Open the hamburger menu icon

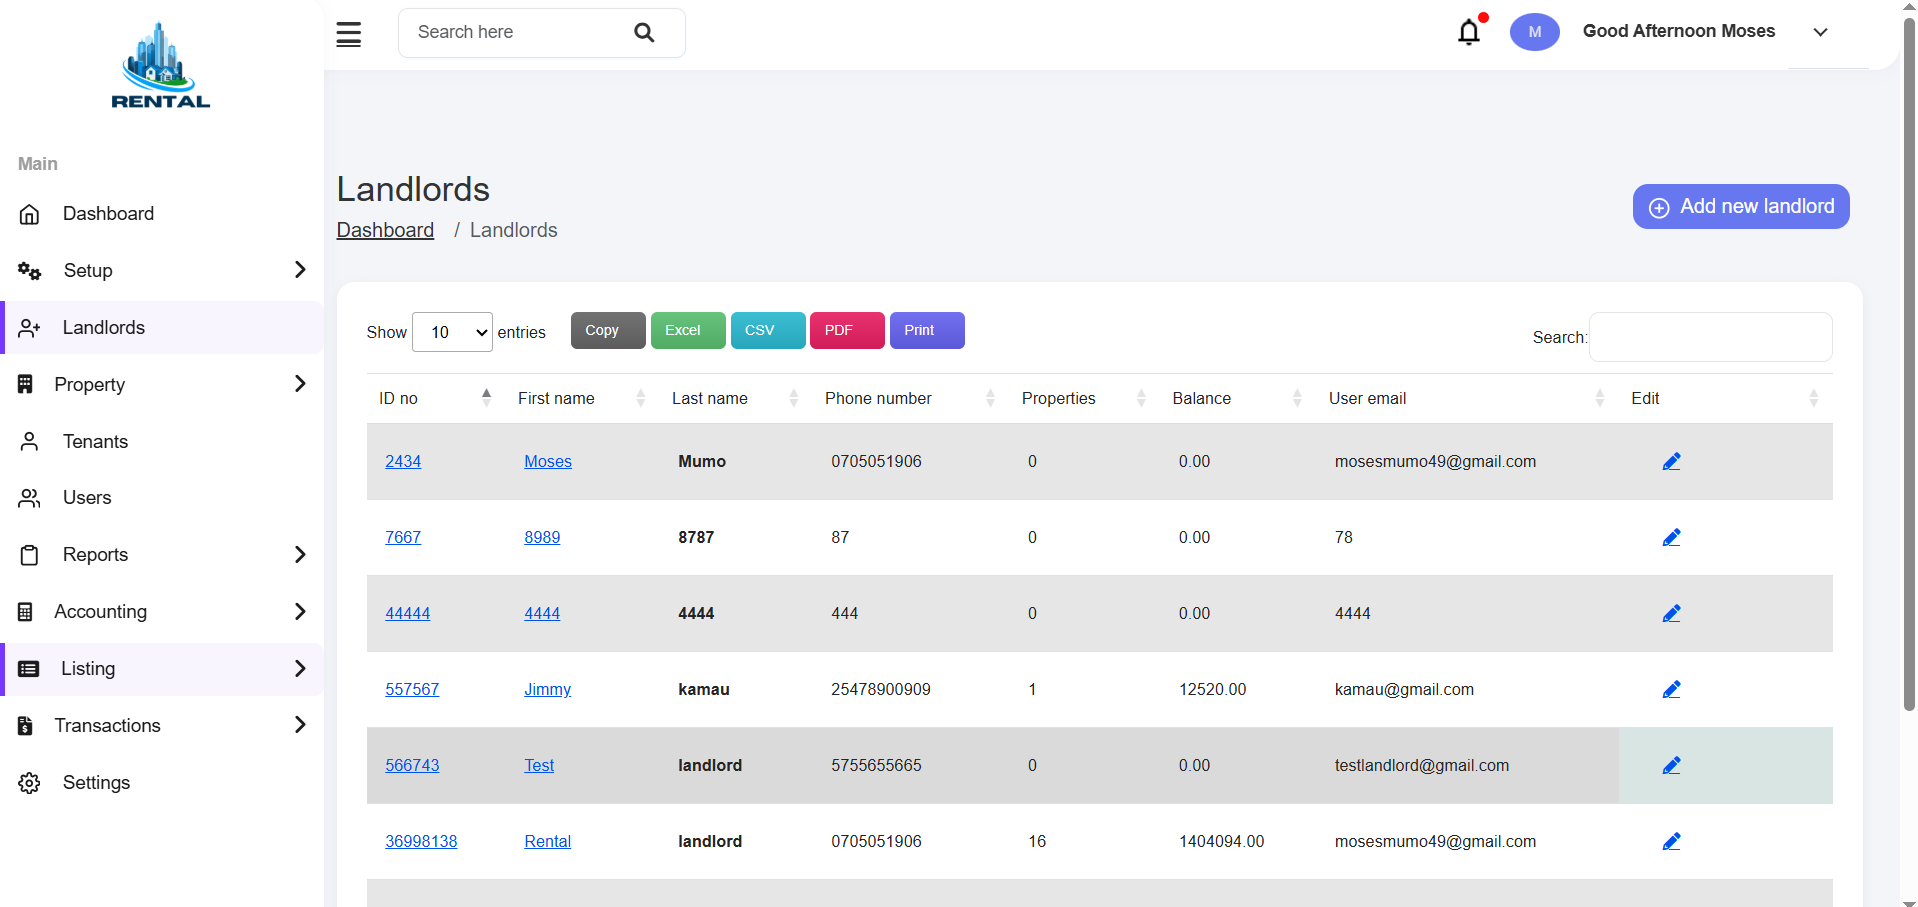coord(348,34)
